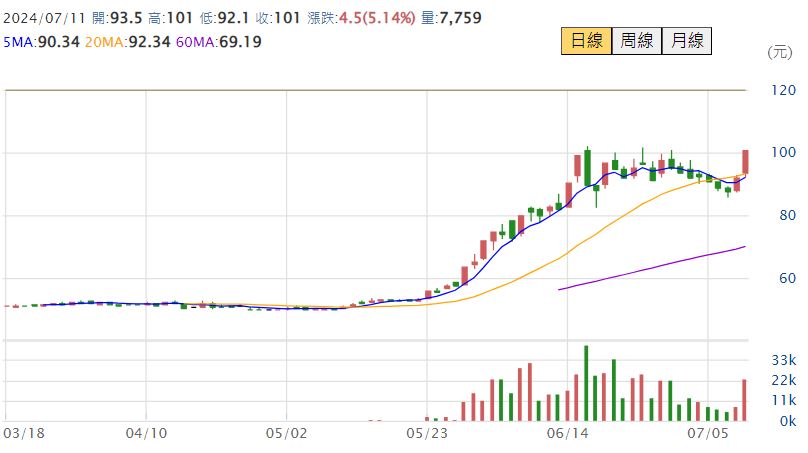Click the 60MA value 69.19
The image size is (808, 453).
[x=240, y=42]
